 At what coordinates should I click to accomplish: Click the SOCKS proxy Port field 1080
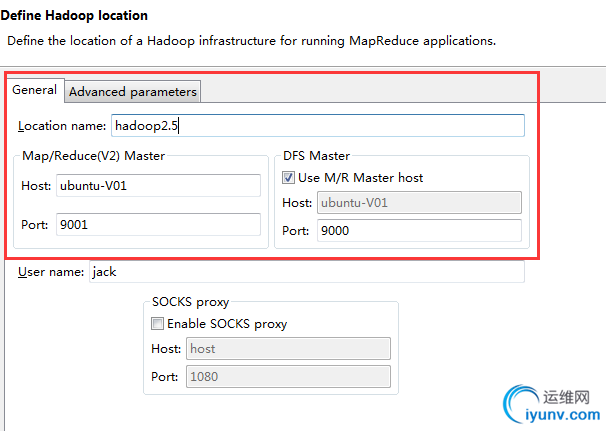pyautogui.click(x=288, y=376)
